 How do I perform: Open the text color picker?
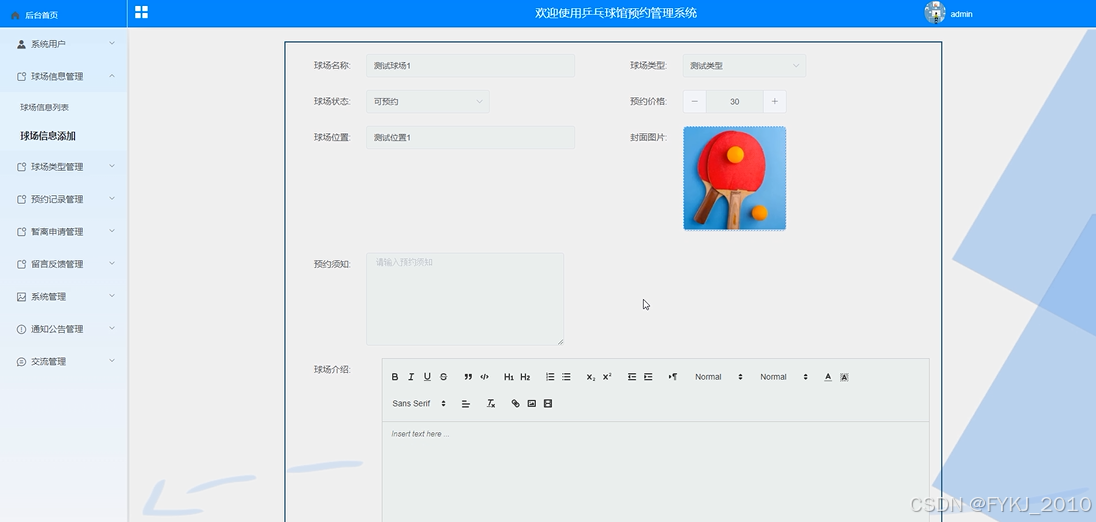pyautogui.click(x=828, y=377)
